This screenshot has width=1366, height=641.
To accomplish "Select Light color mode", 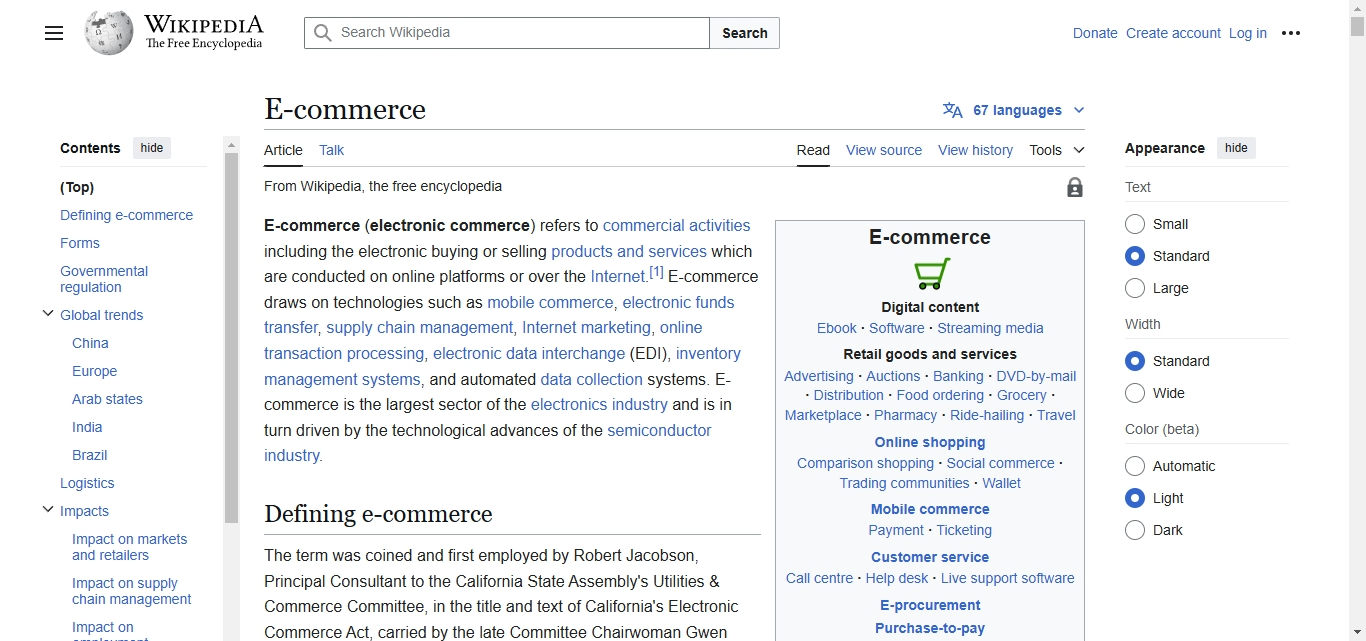I will pyautogui.click(x=1135, y=498).
